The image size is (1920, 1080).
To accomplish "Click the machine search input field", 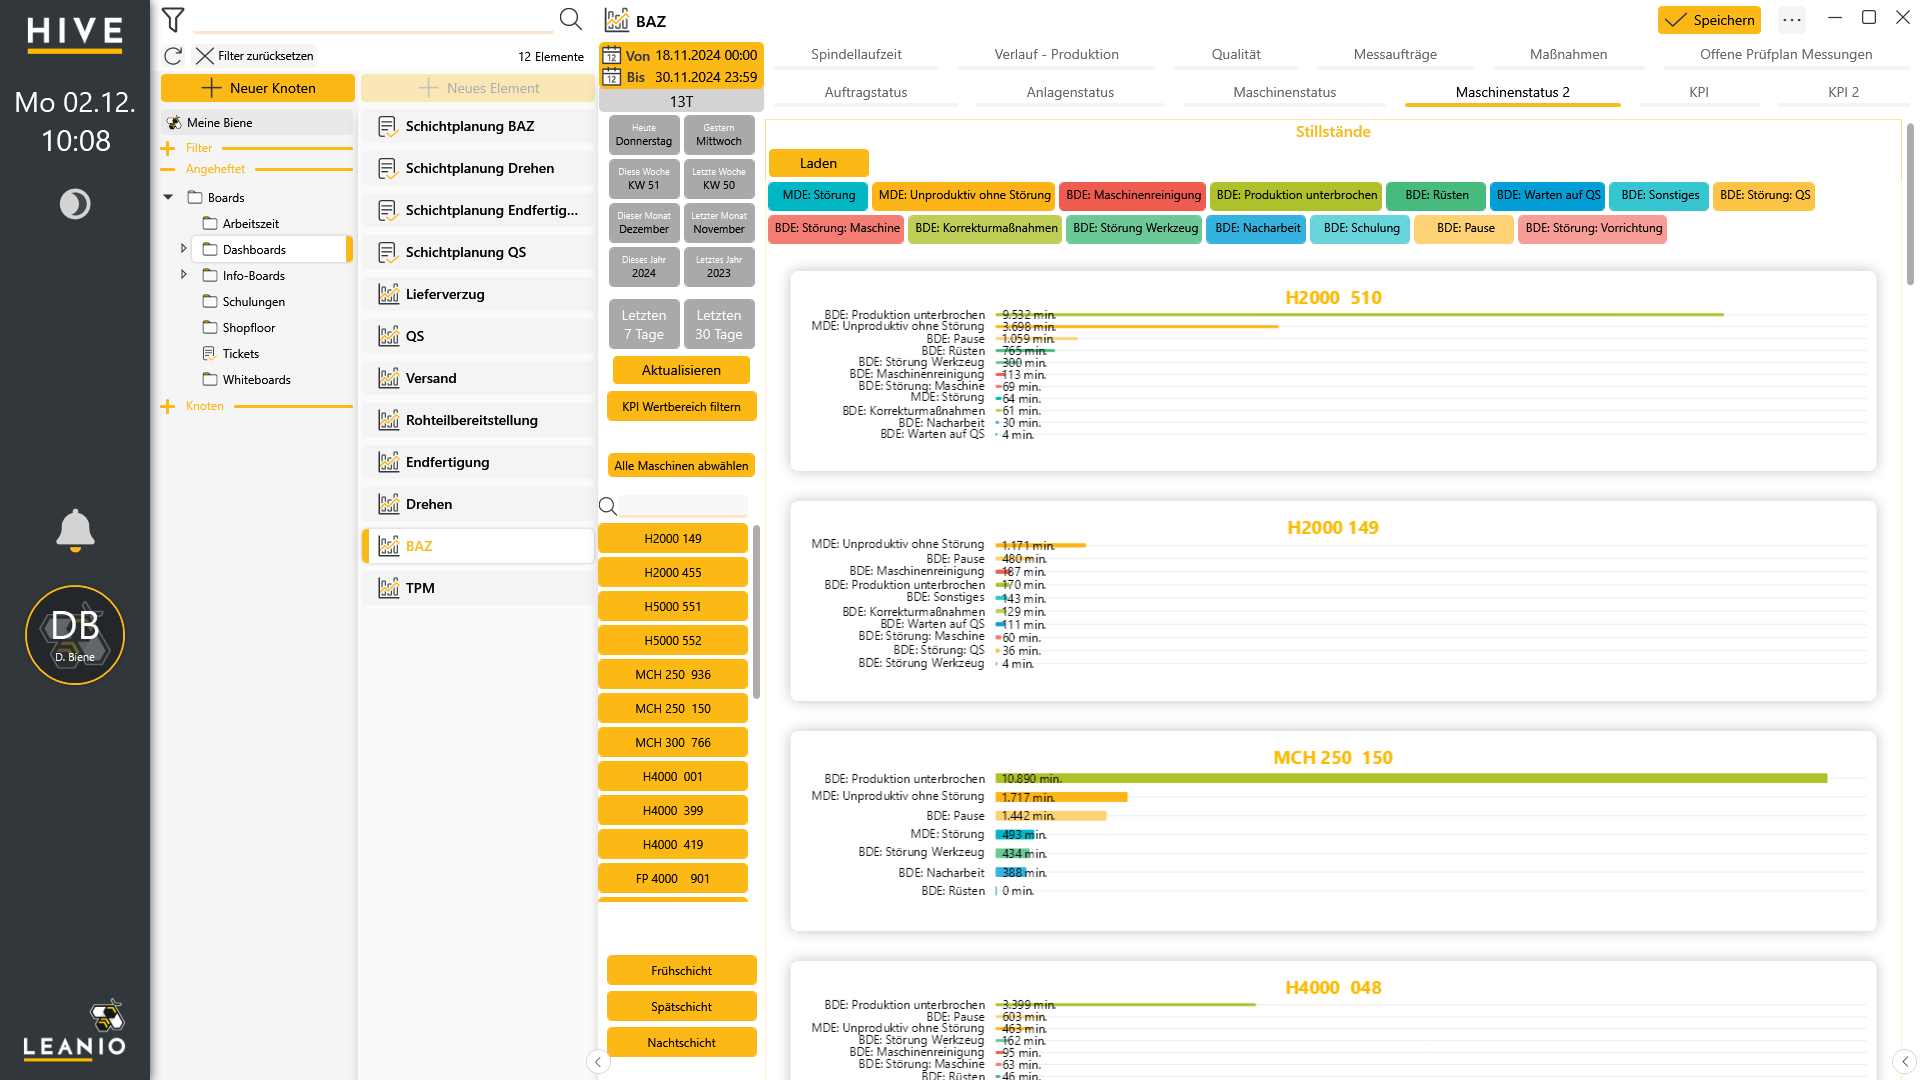I will click(683, 506).
